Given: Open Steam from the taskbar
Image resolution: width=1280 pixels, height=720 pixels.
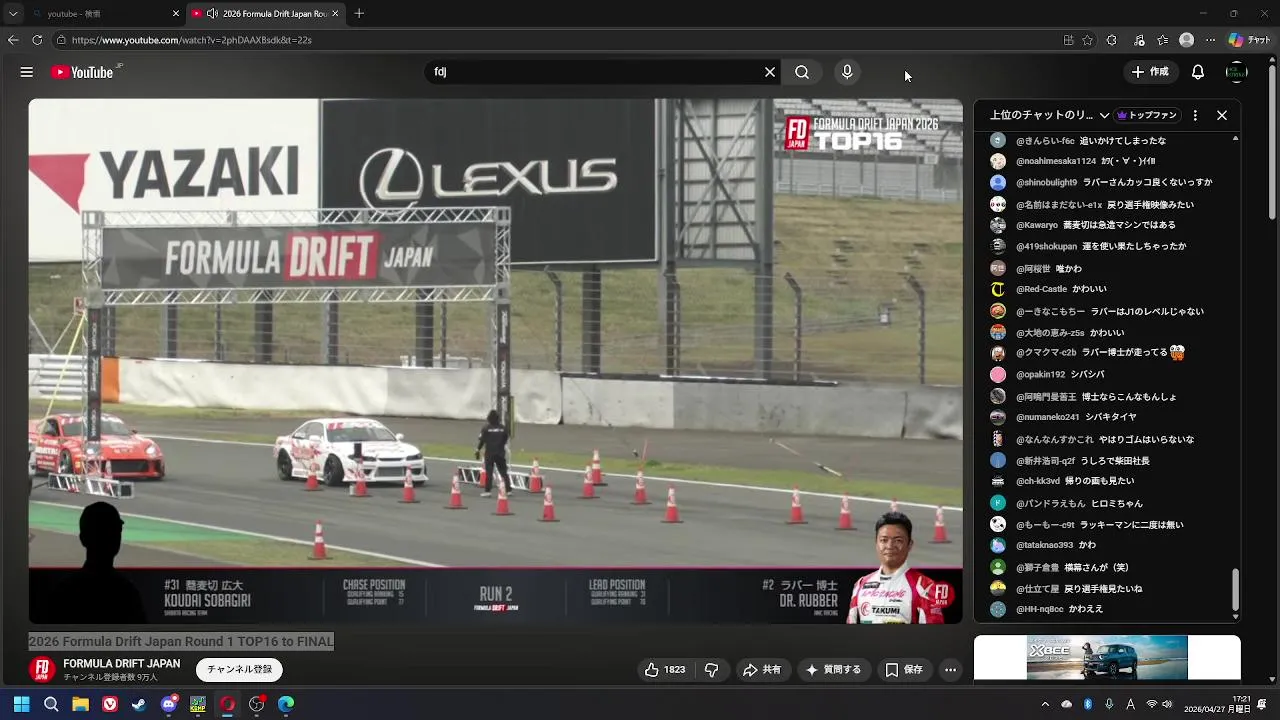Looking at the screenshot, I should click(139, 704).
